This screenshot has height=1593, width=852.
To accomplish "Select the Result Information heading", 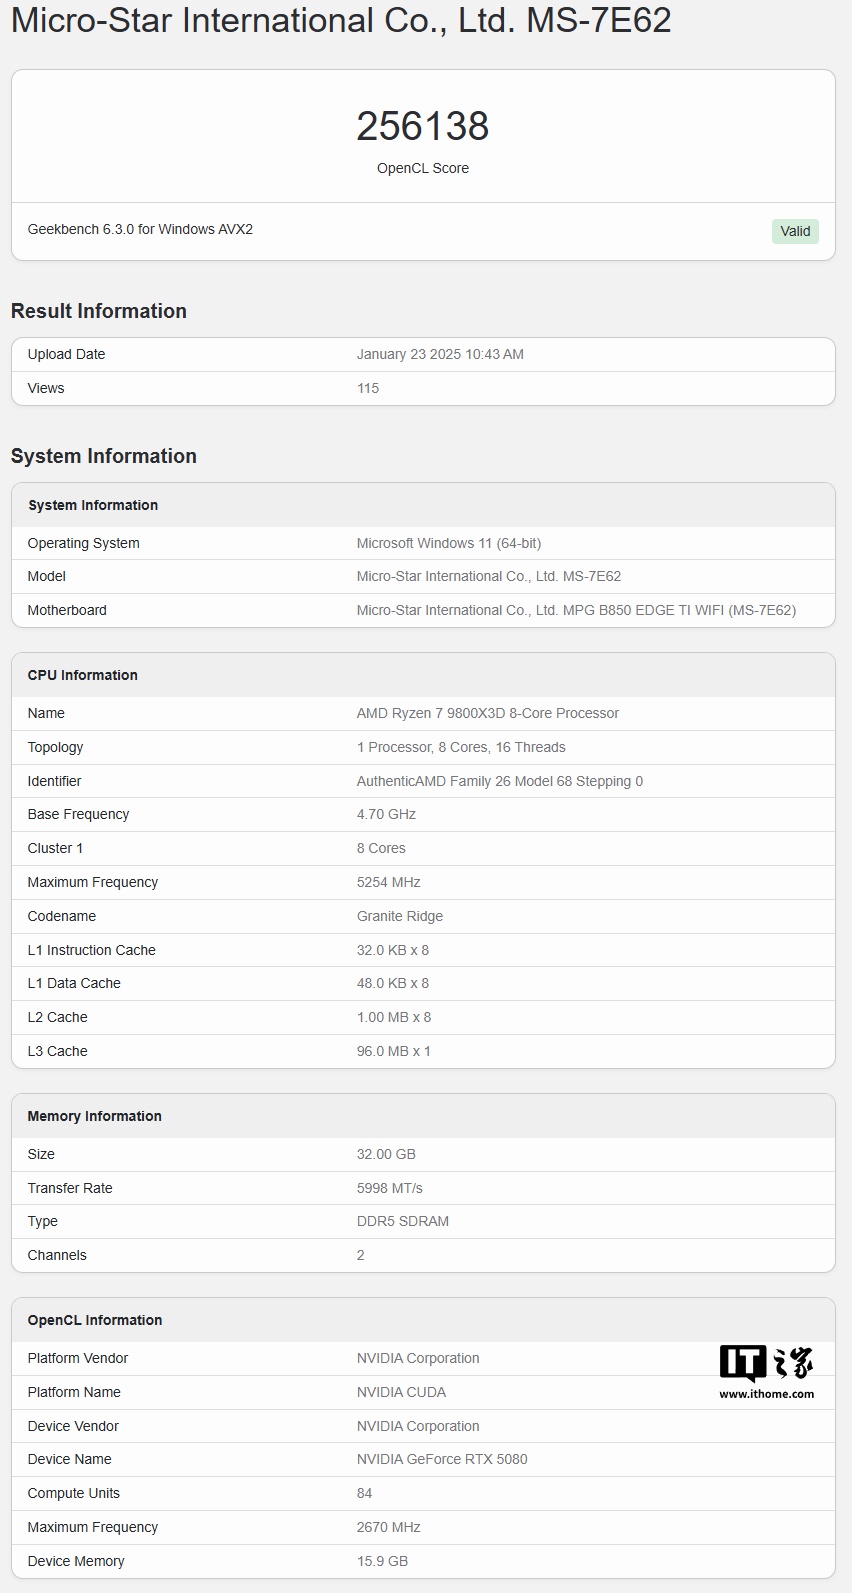I will 99,311.
